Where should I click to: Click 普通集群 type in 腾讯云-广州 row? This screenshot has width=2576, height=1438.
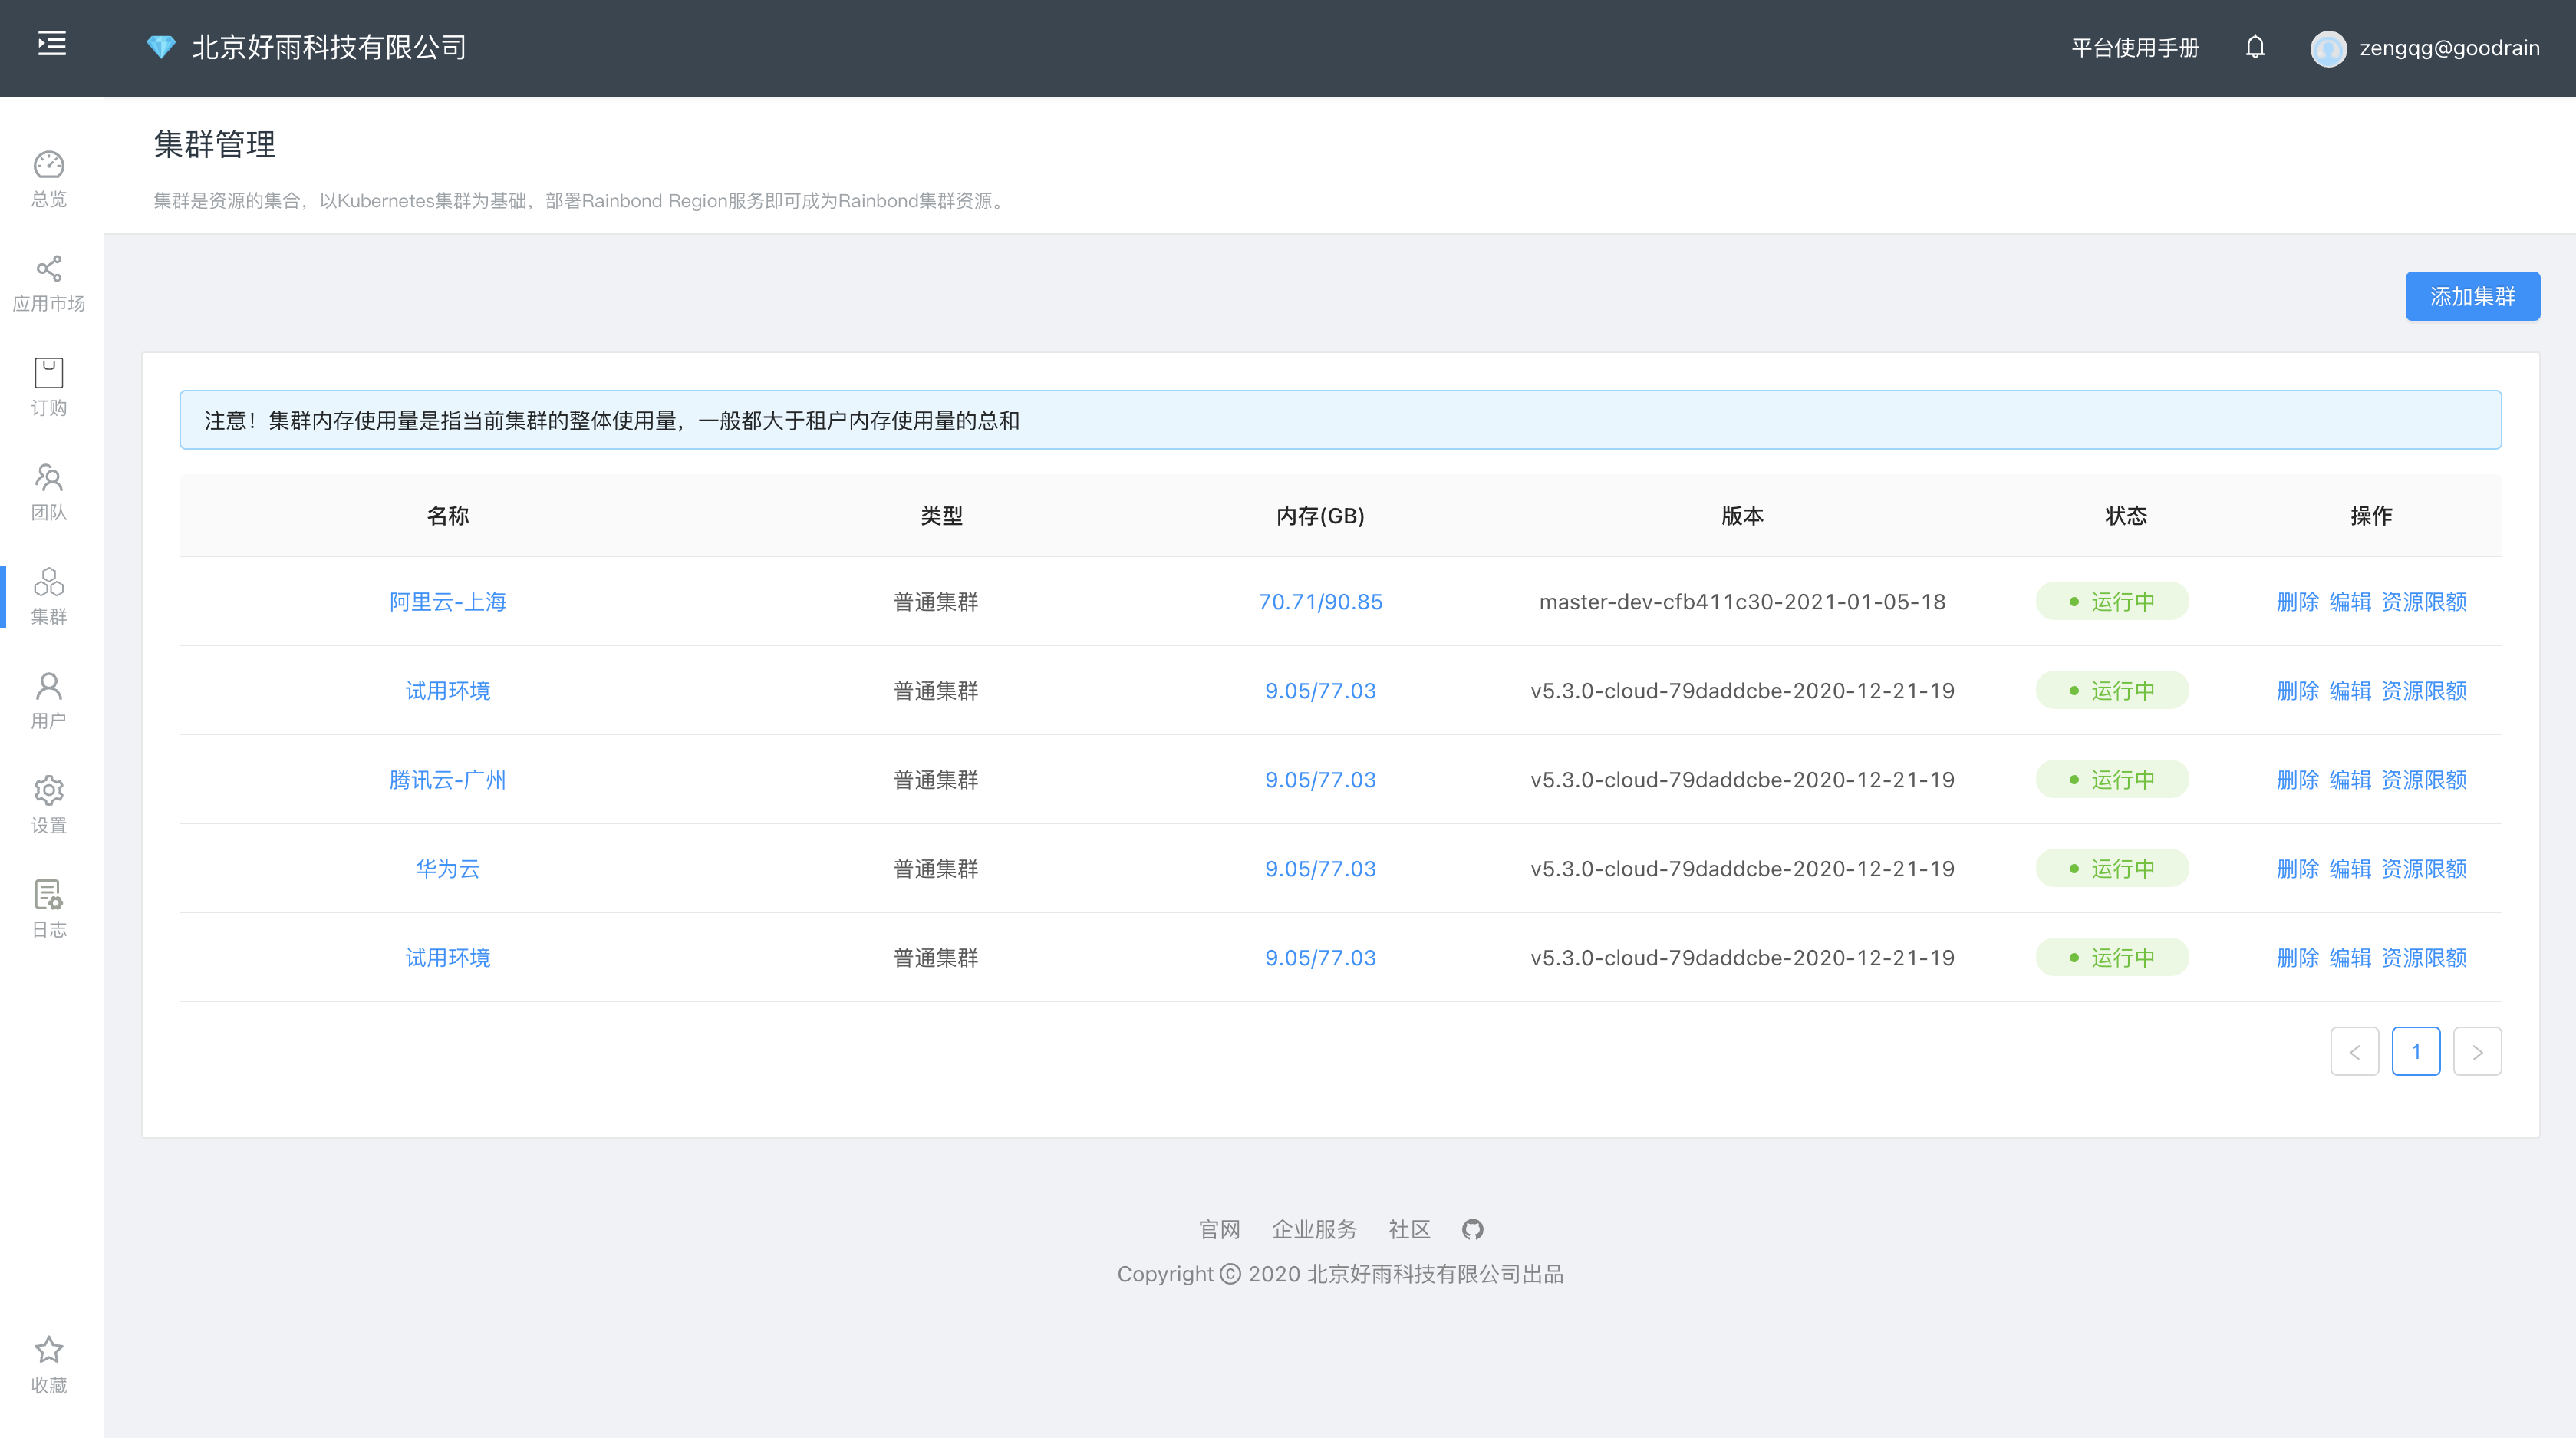pos(935,779)
